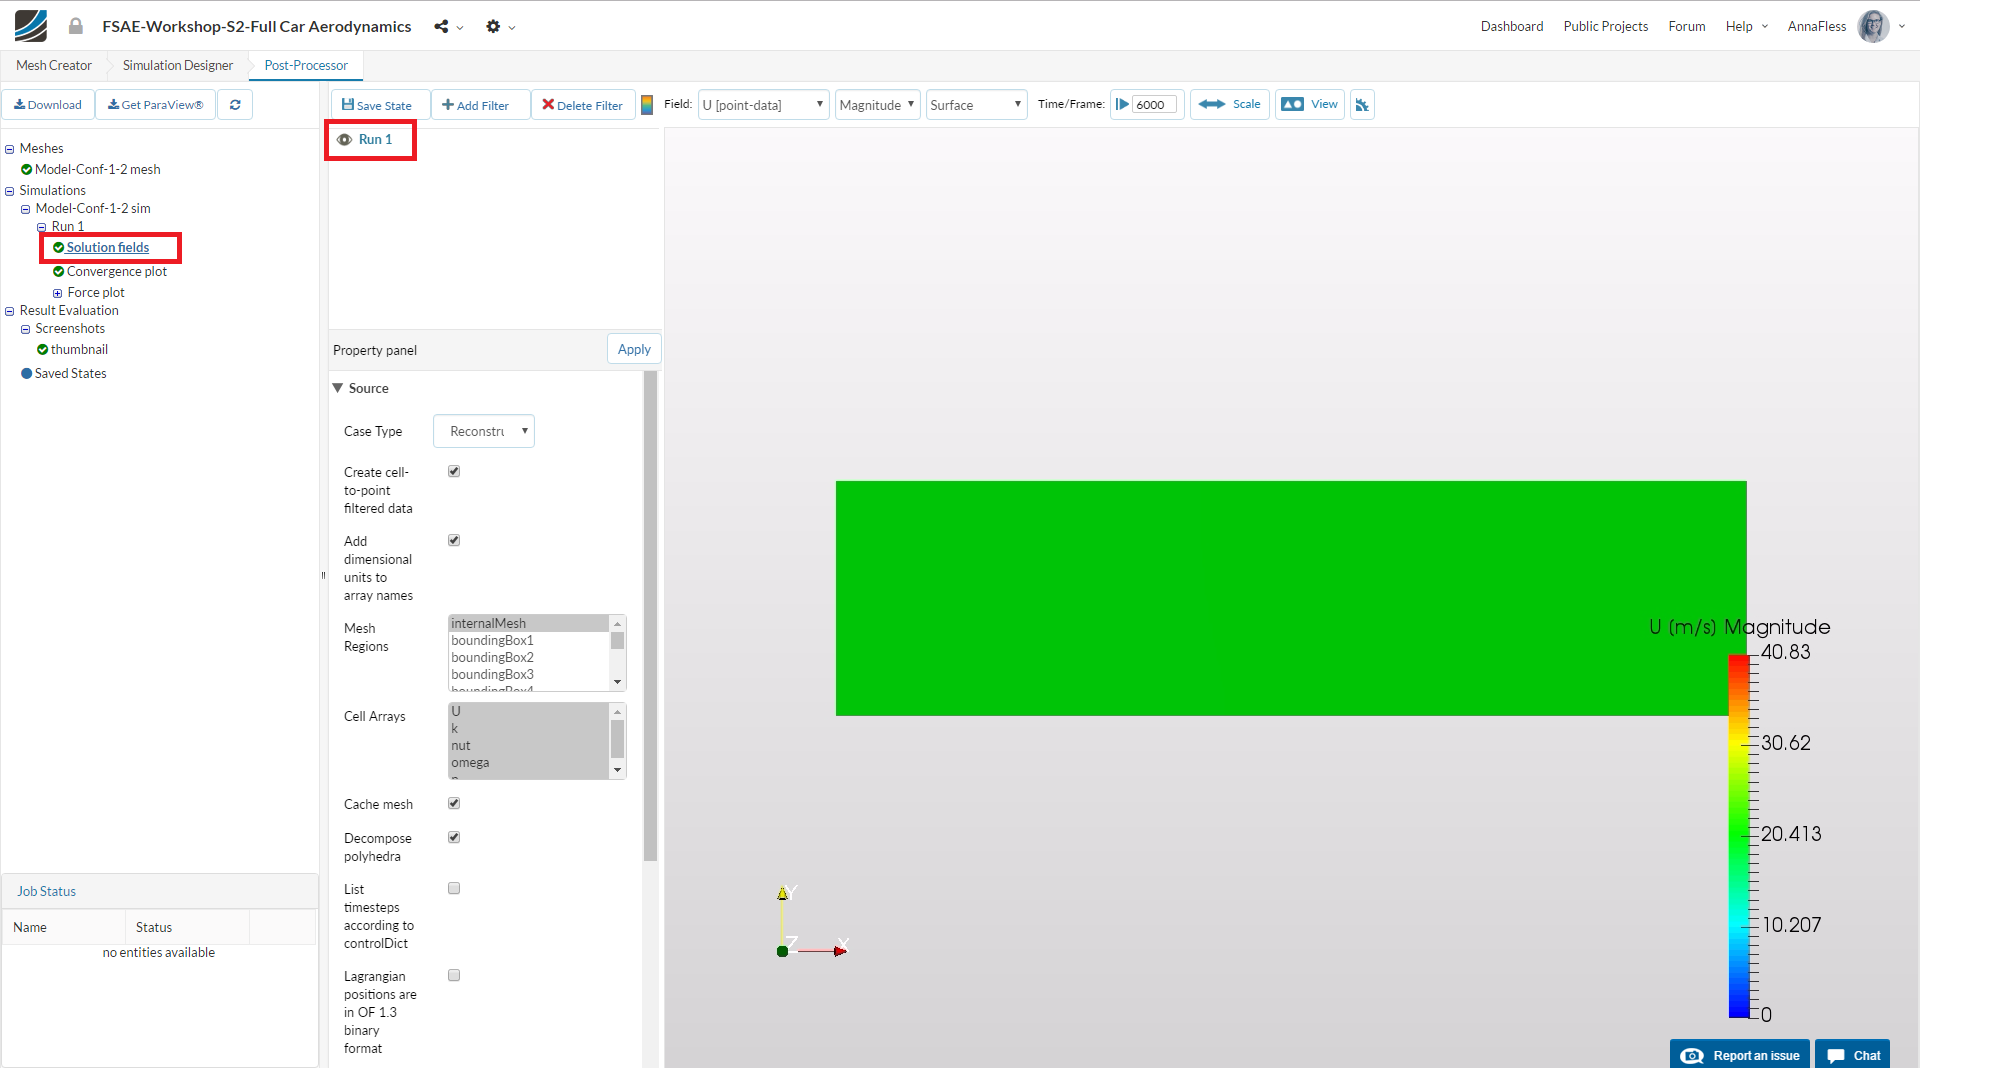The width and height of the screenshot is (2000, 1068).
Task: Click the refresh icon button
Action: click(235, 105)
